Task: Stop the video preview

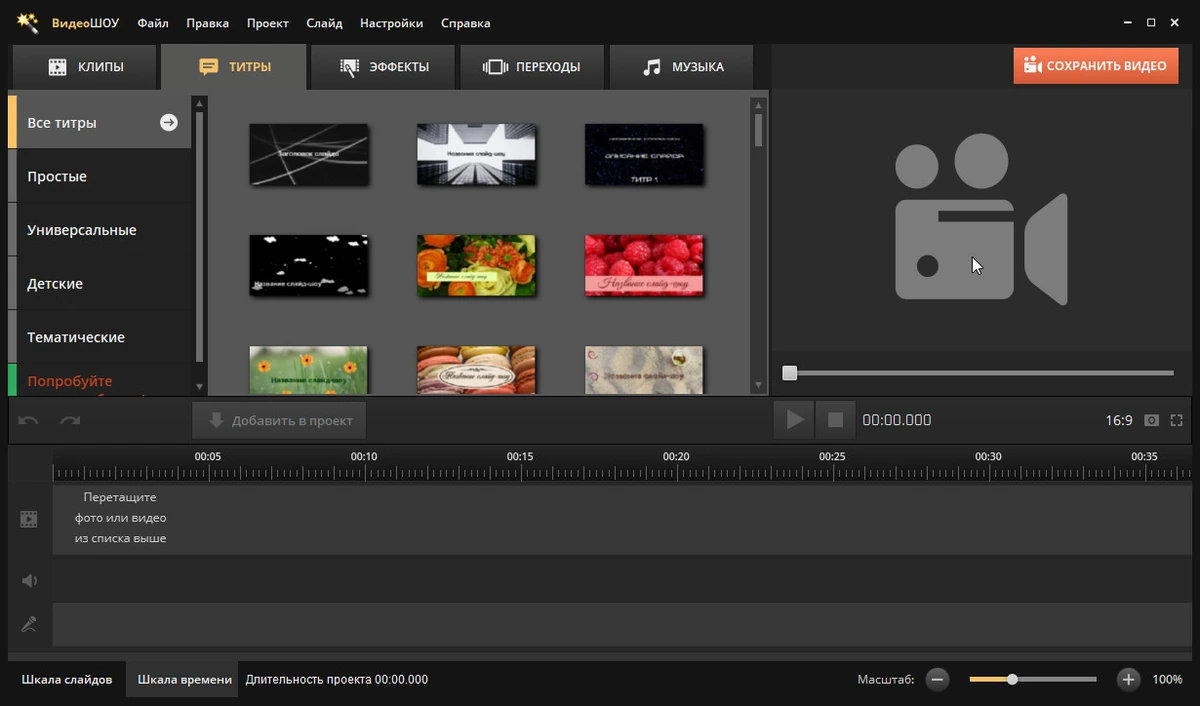Action: click(835, 420)
